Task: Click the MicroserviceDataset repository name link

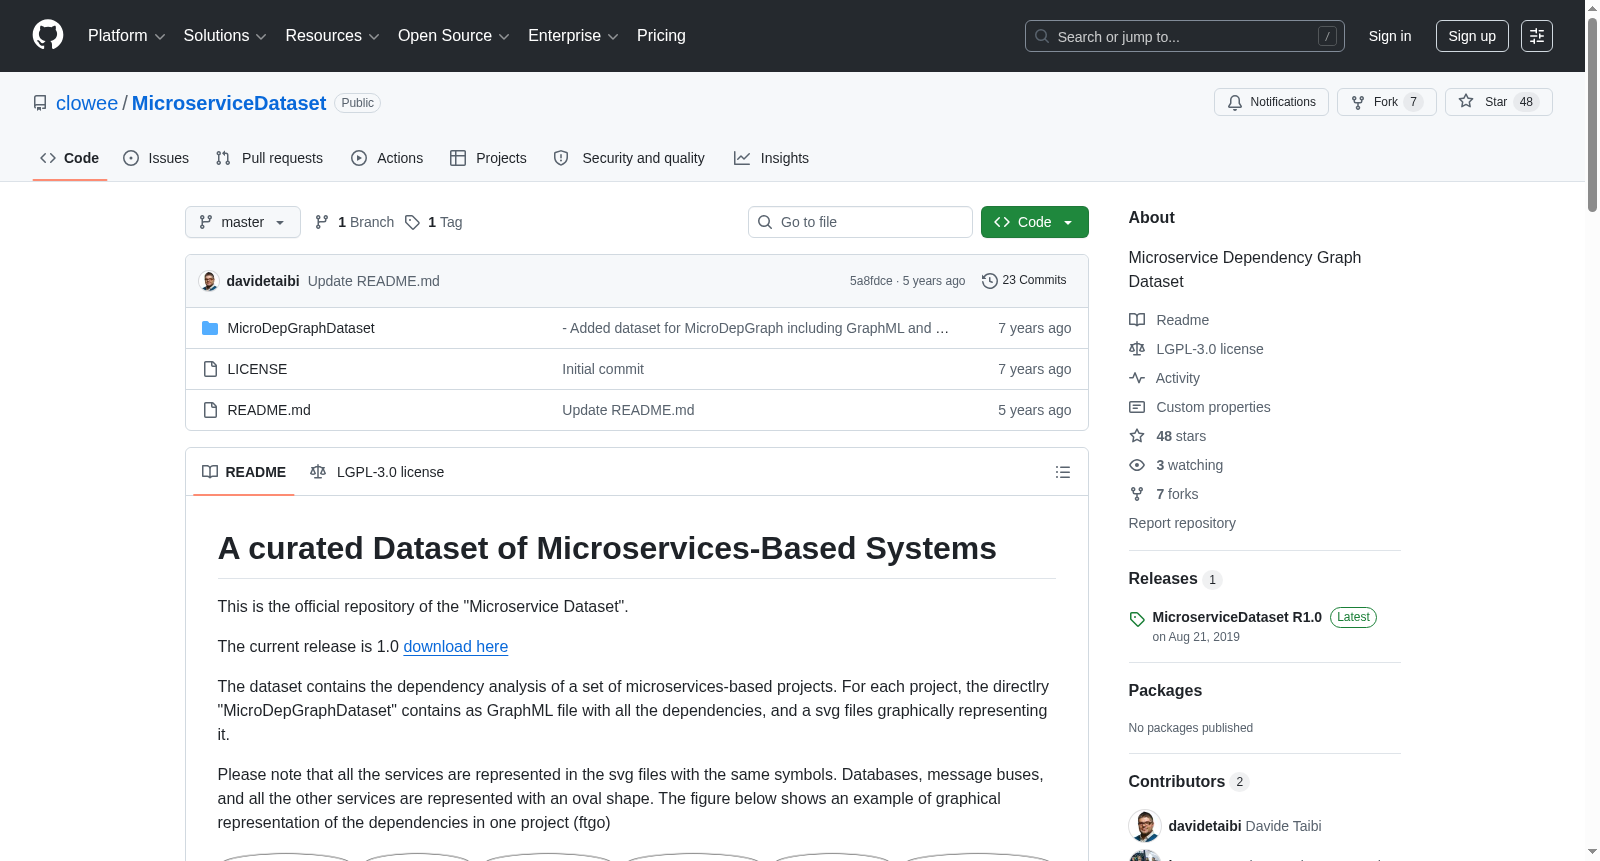Action: [x=229, y=103]
